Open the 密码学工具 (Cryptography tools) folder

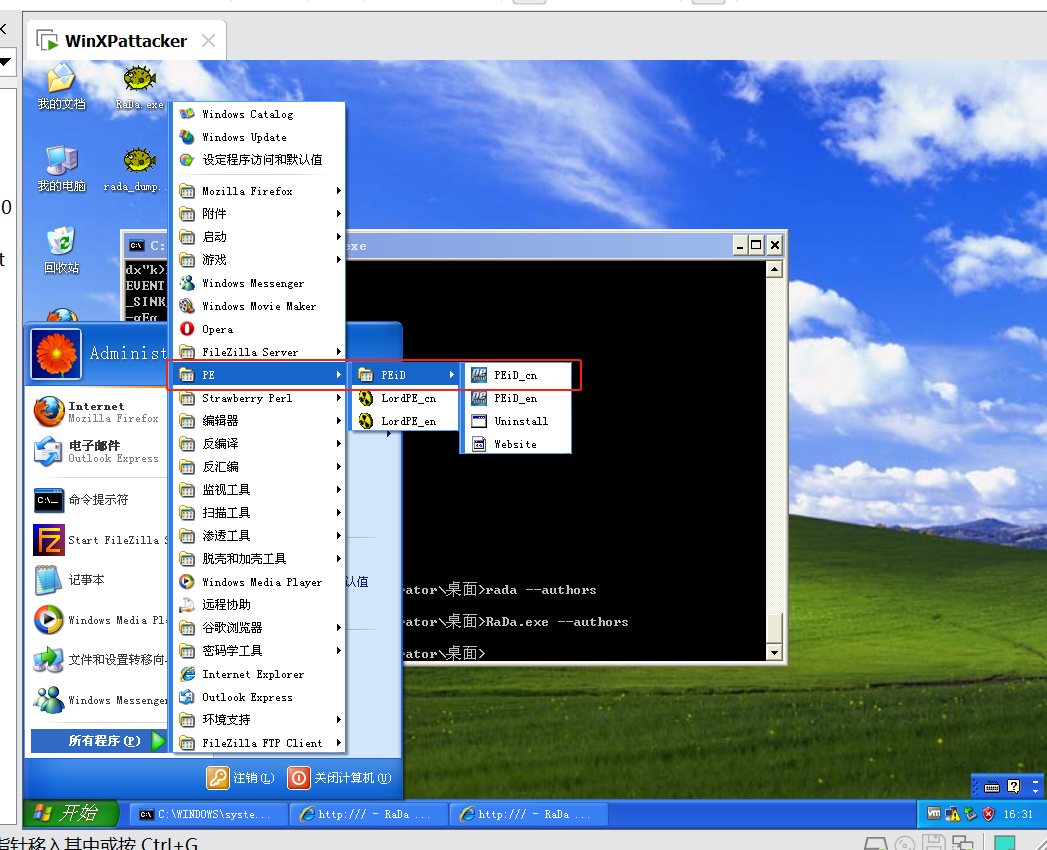[x=259, y=651]
